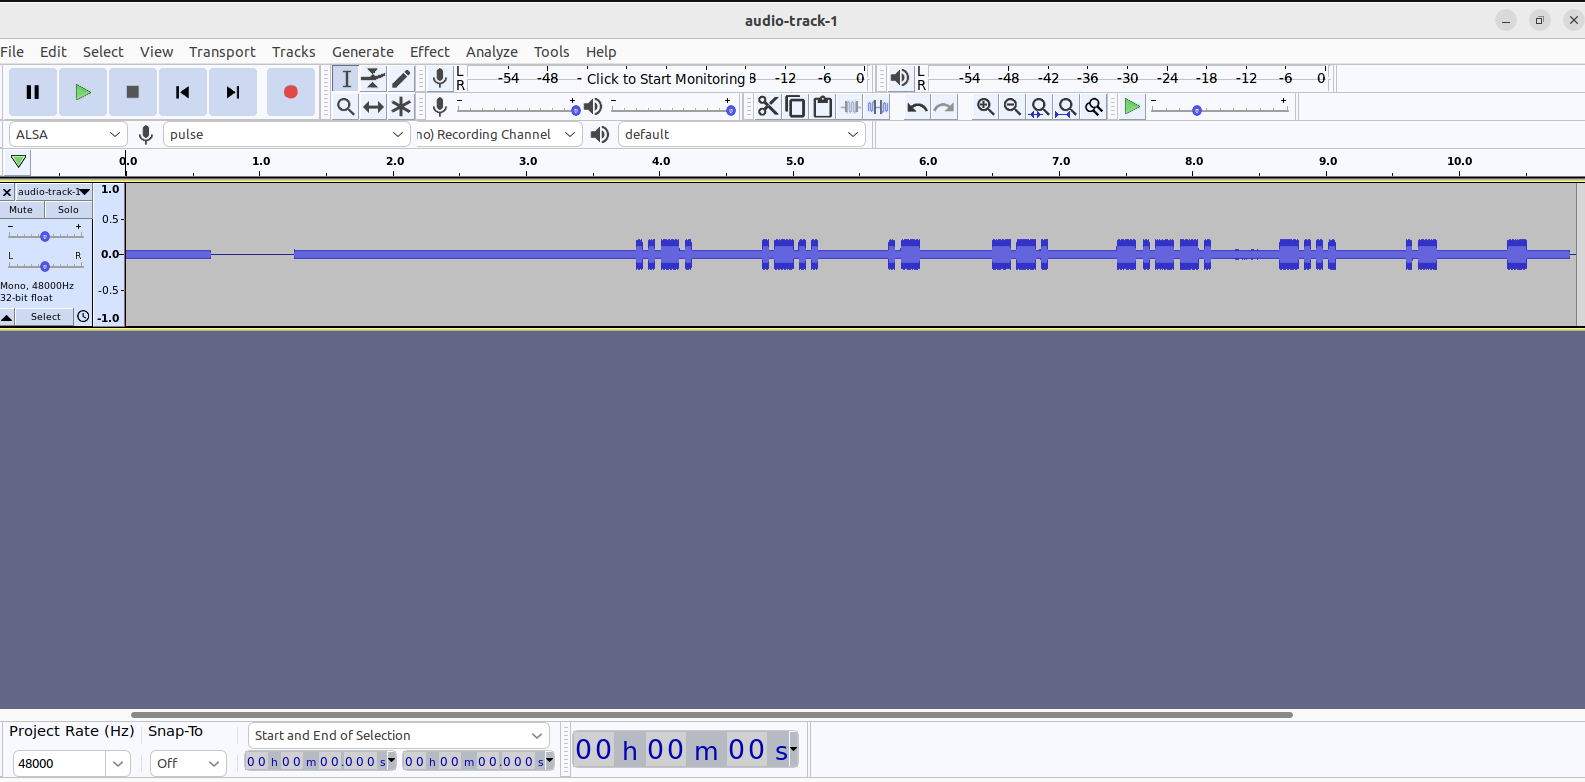Solo the audio-track-1 track

click(x=68, y=210)
